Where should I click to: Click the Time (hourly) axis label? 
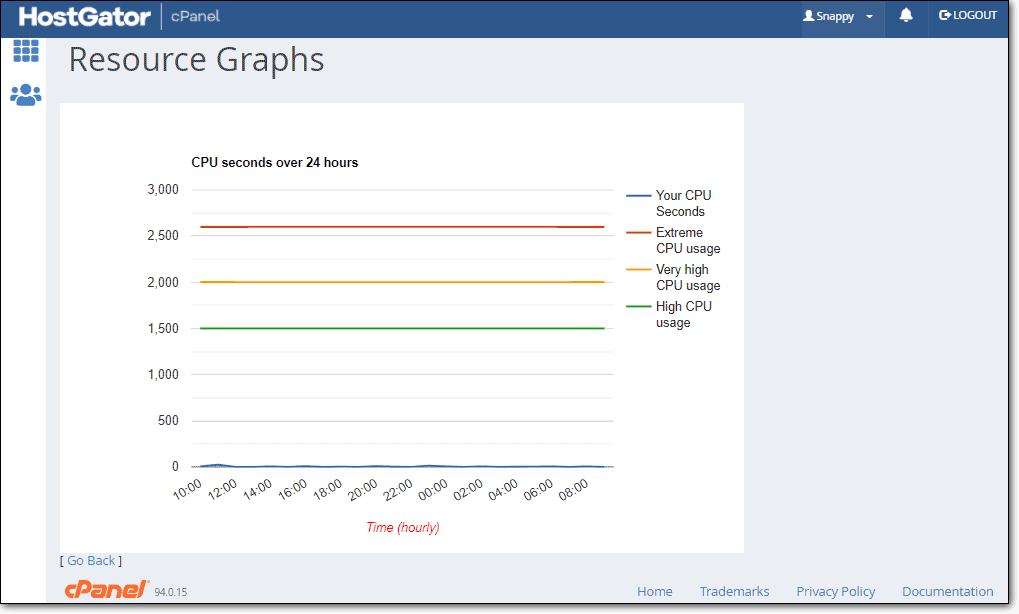pos(403,527)
